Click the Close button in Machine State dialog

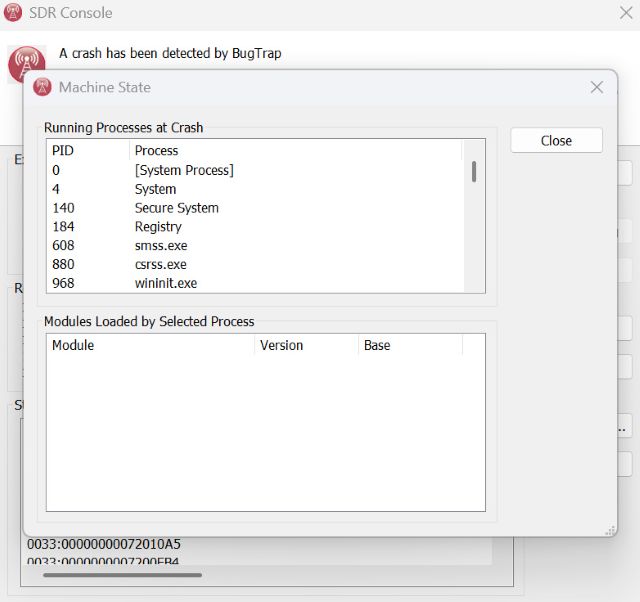tap(556, 140)
